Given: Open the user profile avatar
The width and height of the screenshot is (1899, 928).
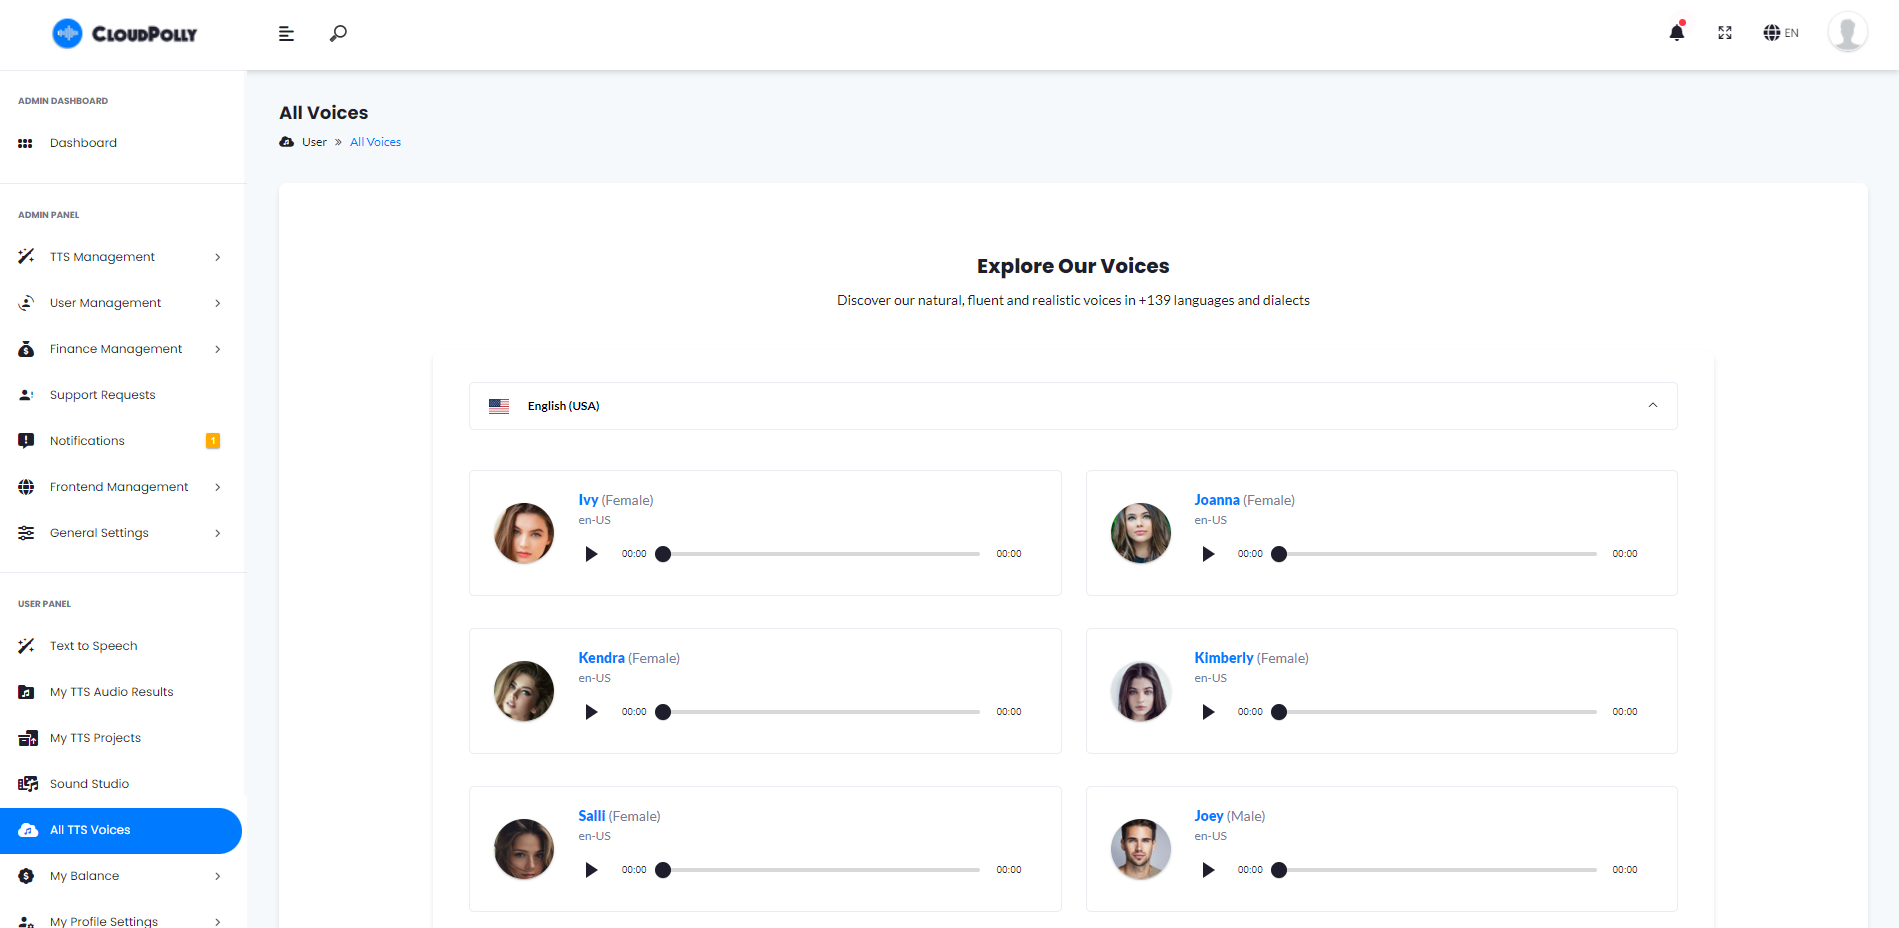Looking at the screenshot, I should coord(1847,32).
